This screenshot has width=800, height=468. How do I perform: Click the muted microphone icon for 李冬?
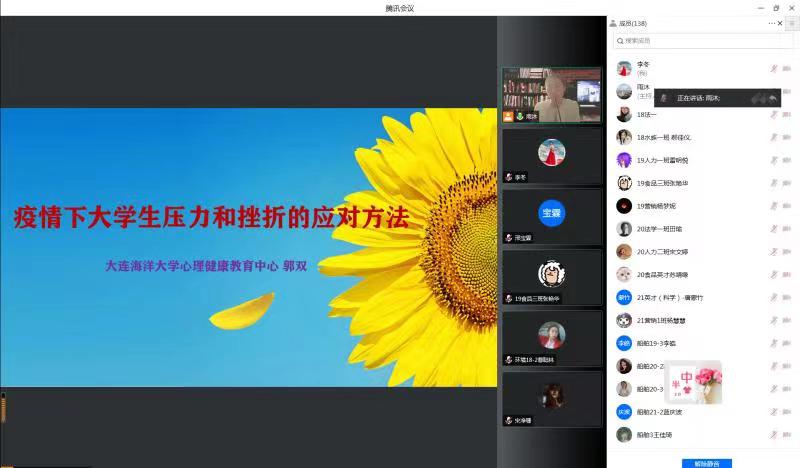click(773, 69)
